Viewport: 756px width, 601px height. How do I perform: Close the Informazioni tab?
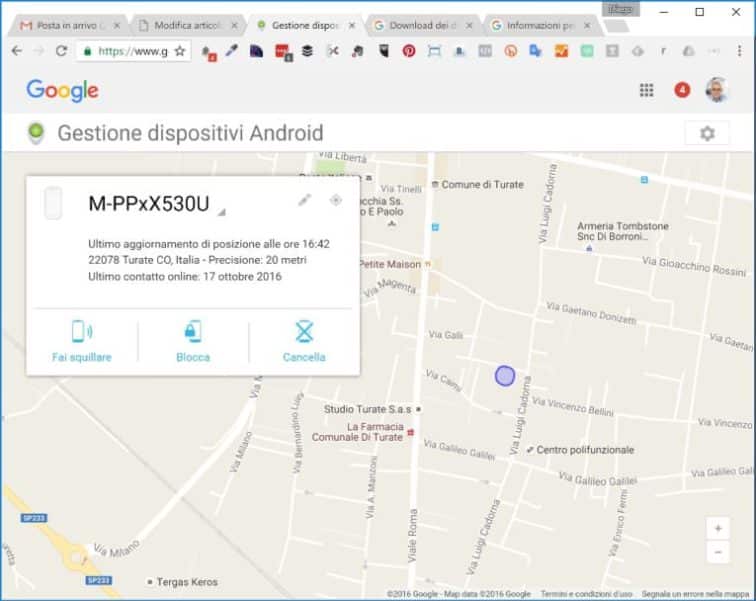click(587, 26)
